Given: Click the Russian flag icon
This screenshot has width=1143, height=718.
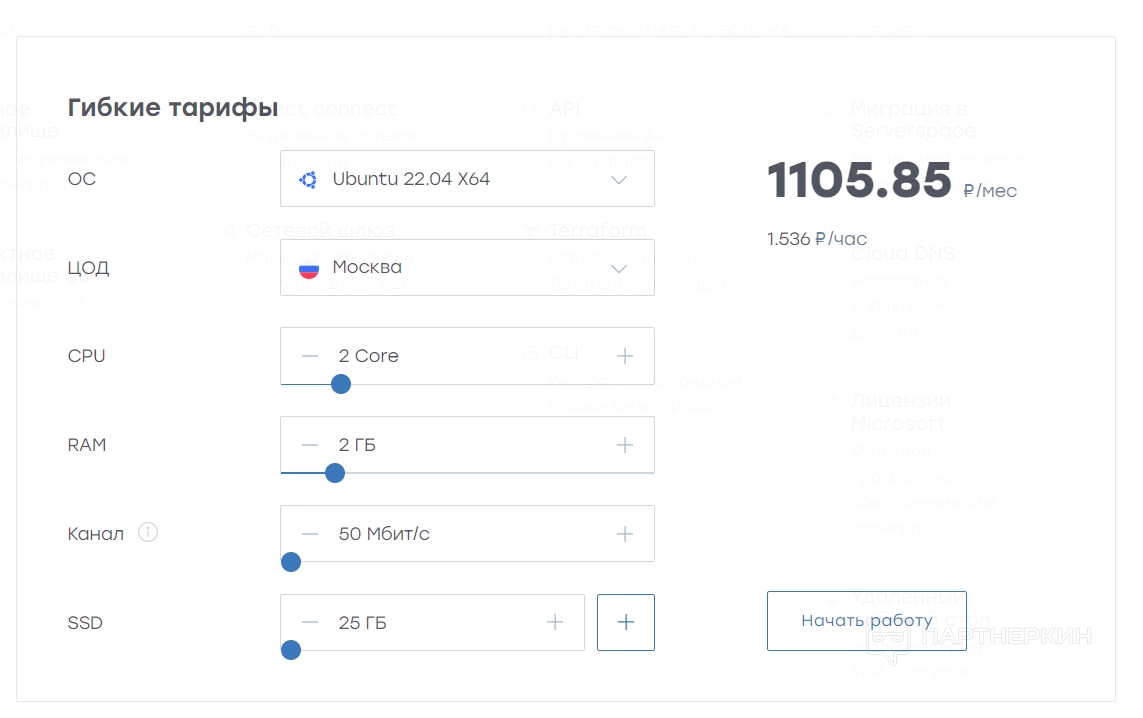Looking at the screenshot, I should pyautogui.click(x=309, y=268).
